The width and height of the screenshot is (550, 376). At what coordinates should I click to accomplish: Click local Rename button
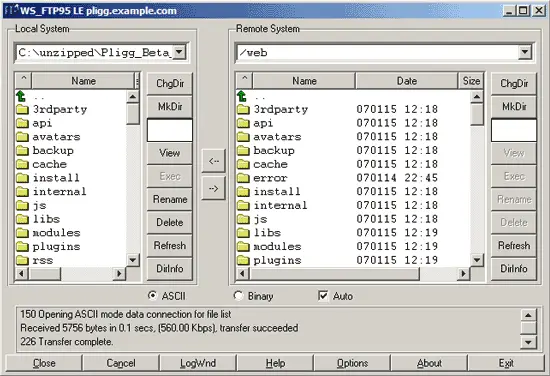pos(170,199)
